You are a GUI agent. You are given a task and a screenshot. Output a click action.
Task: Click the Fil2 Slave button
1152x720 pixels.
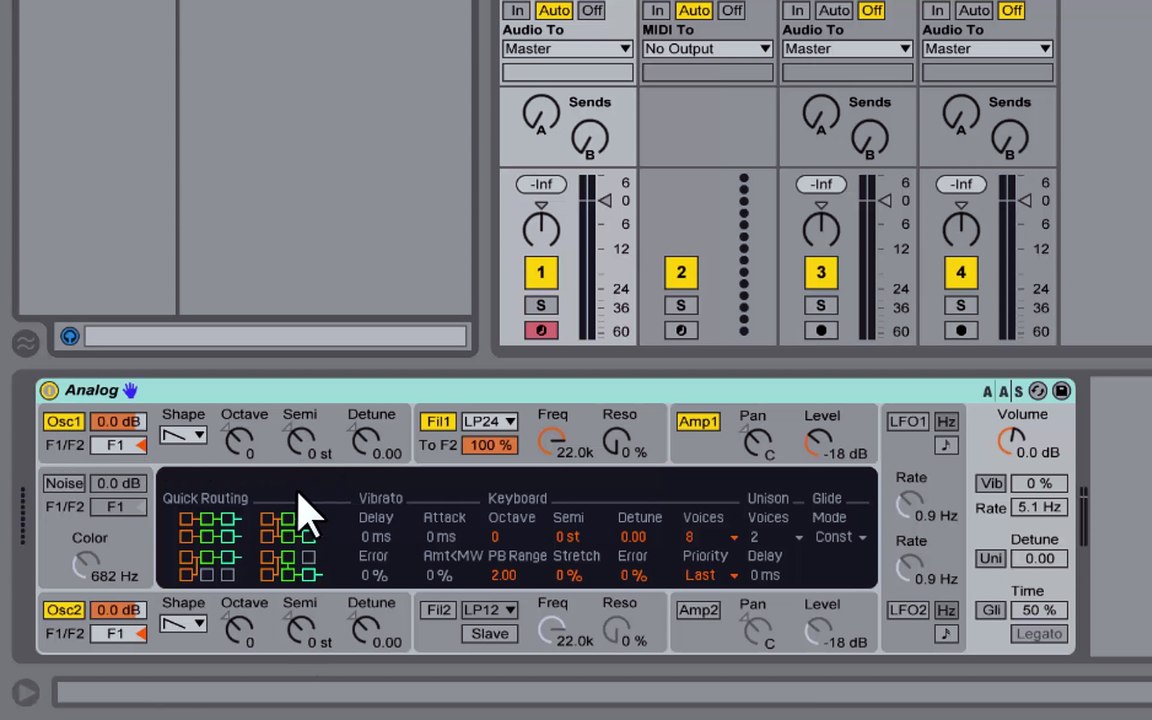[489, 634]
